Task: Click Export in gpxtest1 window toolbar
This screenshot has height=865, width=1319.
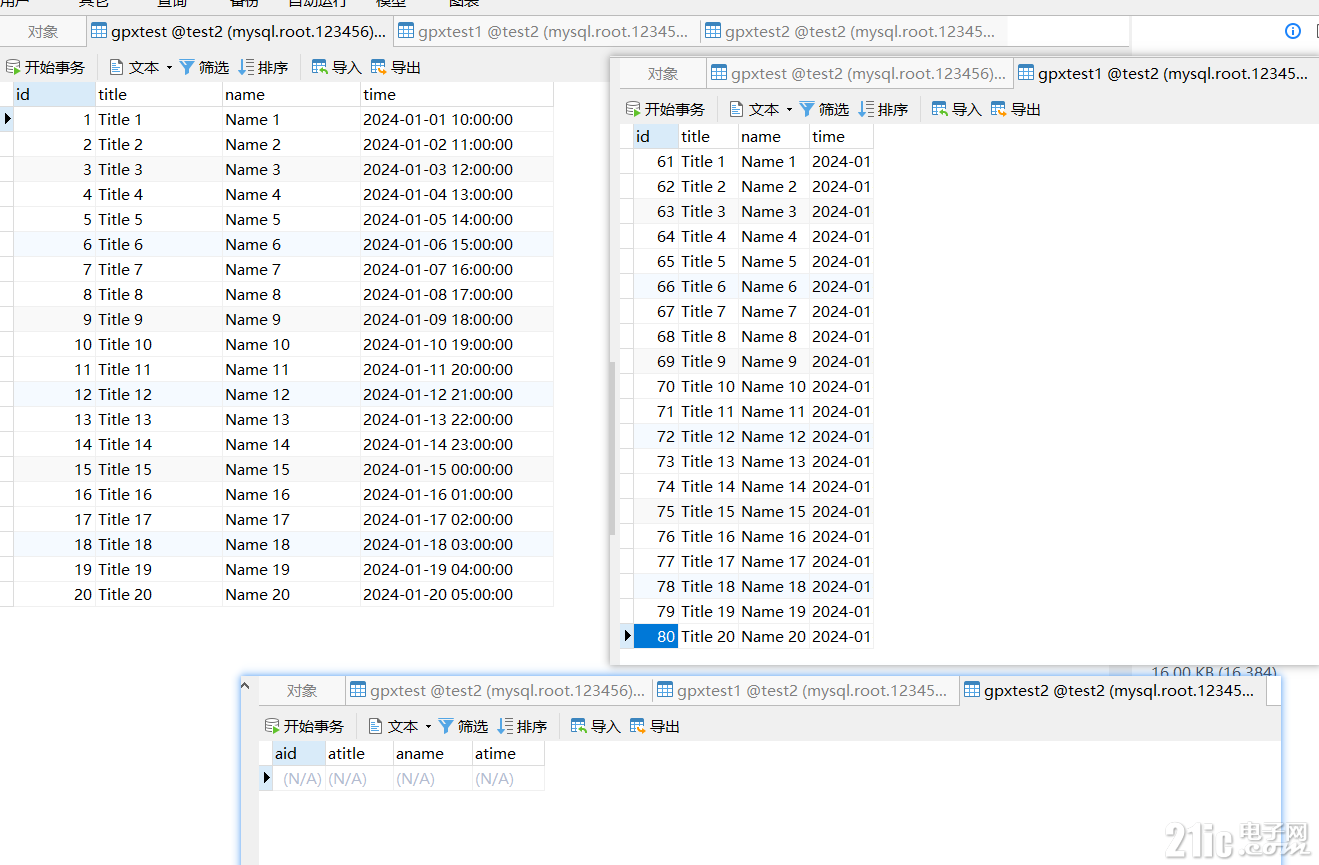Action: tap(1016, 109)
